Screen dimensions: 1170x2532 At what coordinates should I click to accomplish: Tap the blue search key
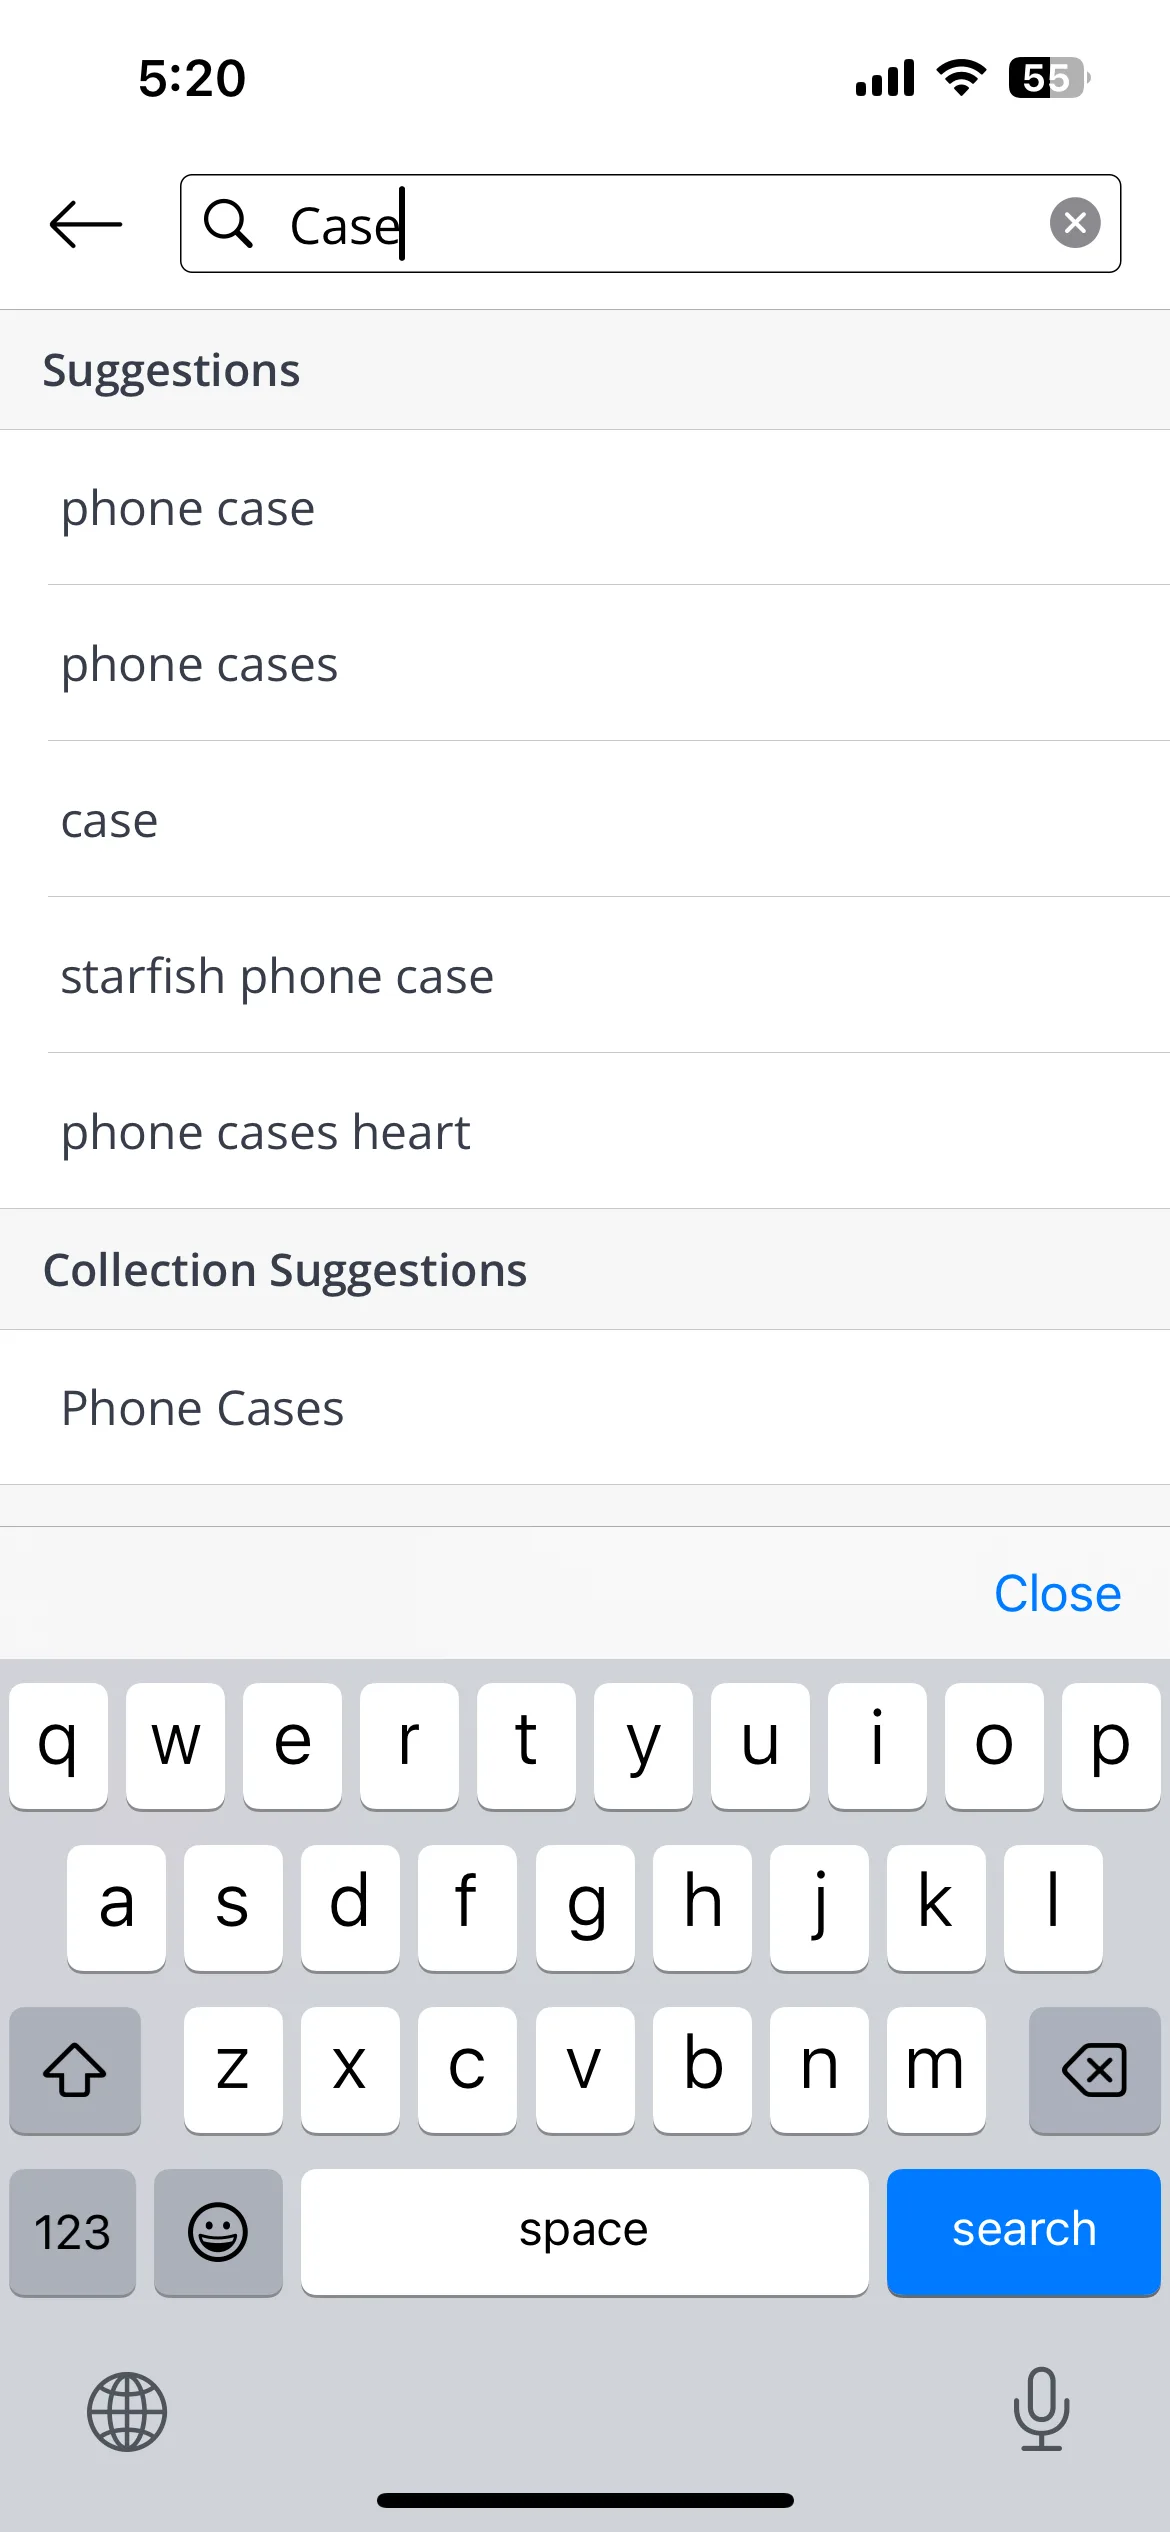pos(1023,2231)
